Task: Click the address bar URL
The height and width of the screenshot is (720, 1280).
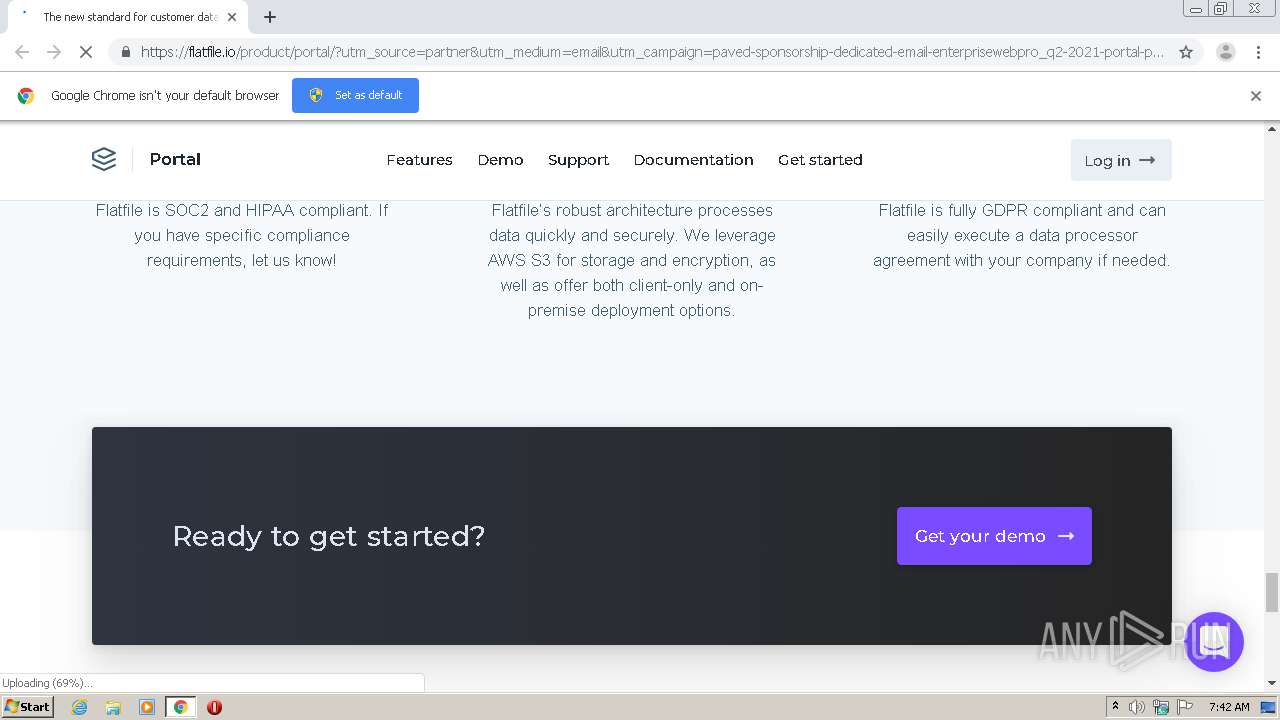Action: [x=652, y=52]
